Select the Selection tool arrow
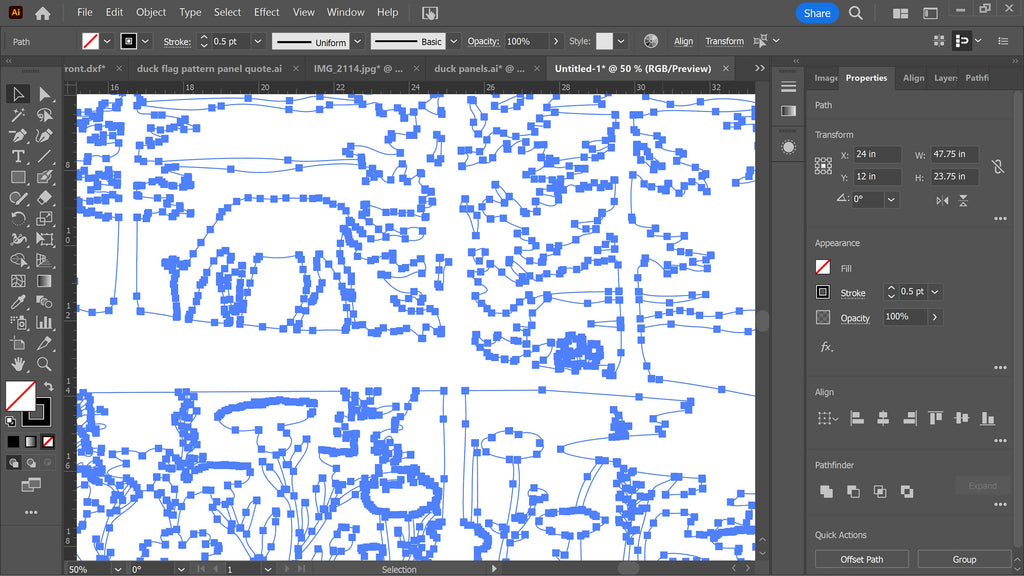Viewport: 1024px width, 576px height. (18, 94)
